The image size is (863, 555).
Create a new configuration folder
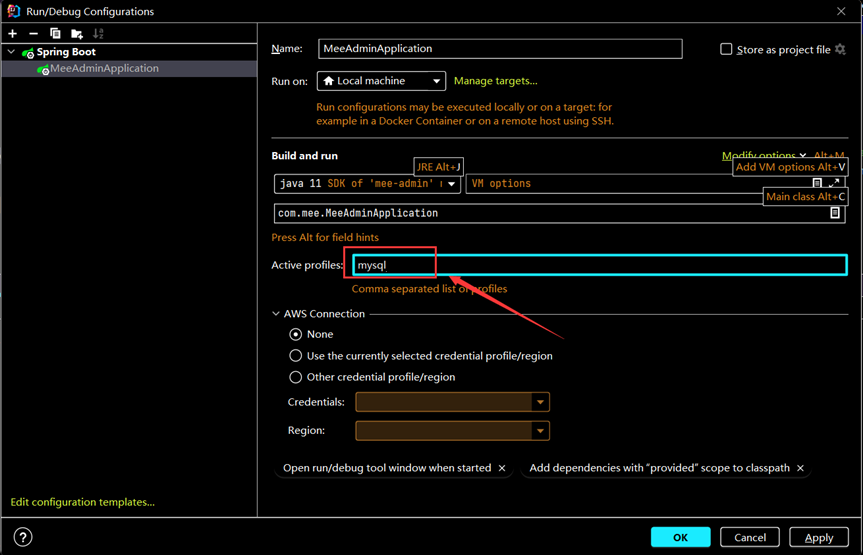(77, 33)
